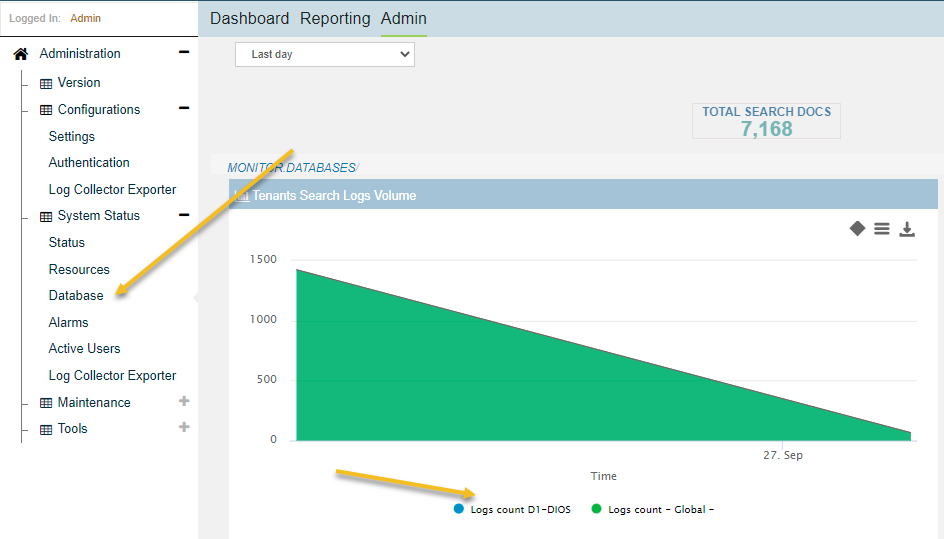Screen dimensions: 944x539
Task: Open the Resources item
Action: (x=79, y=270)
